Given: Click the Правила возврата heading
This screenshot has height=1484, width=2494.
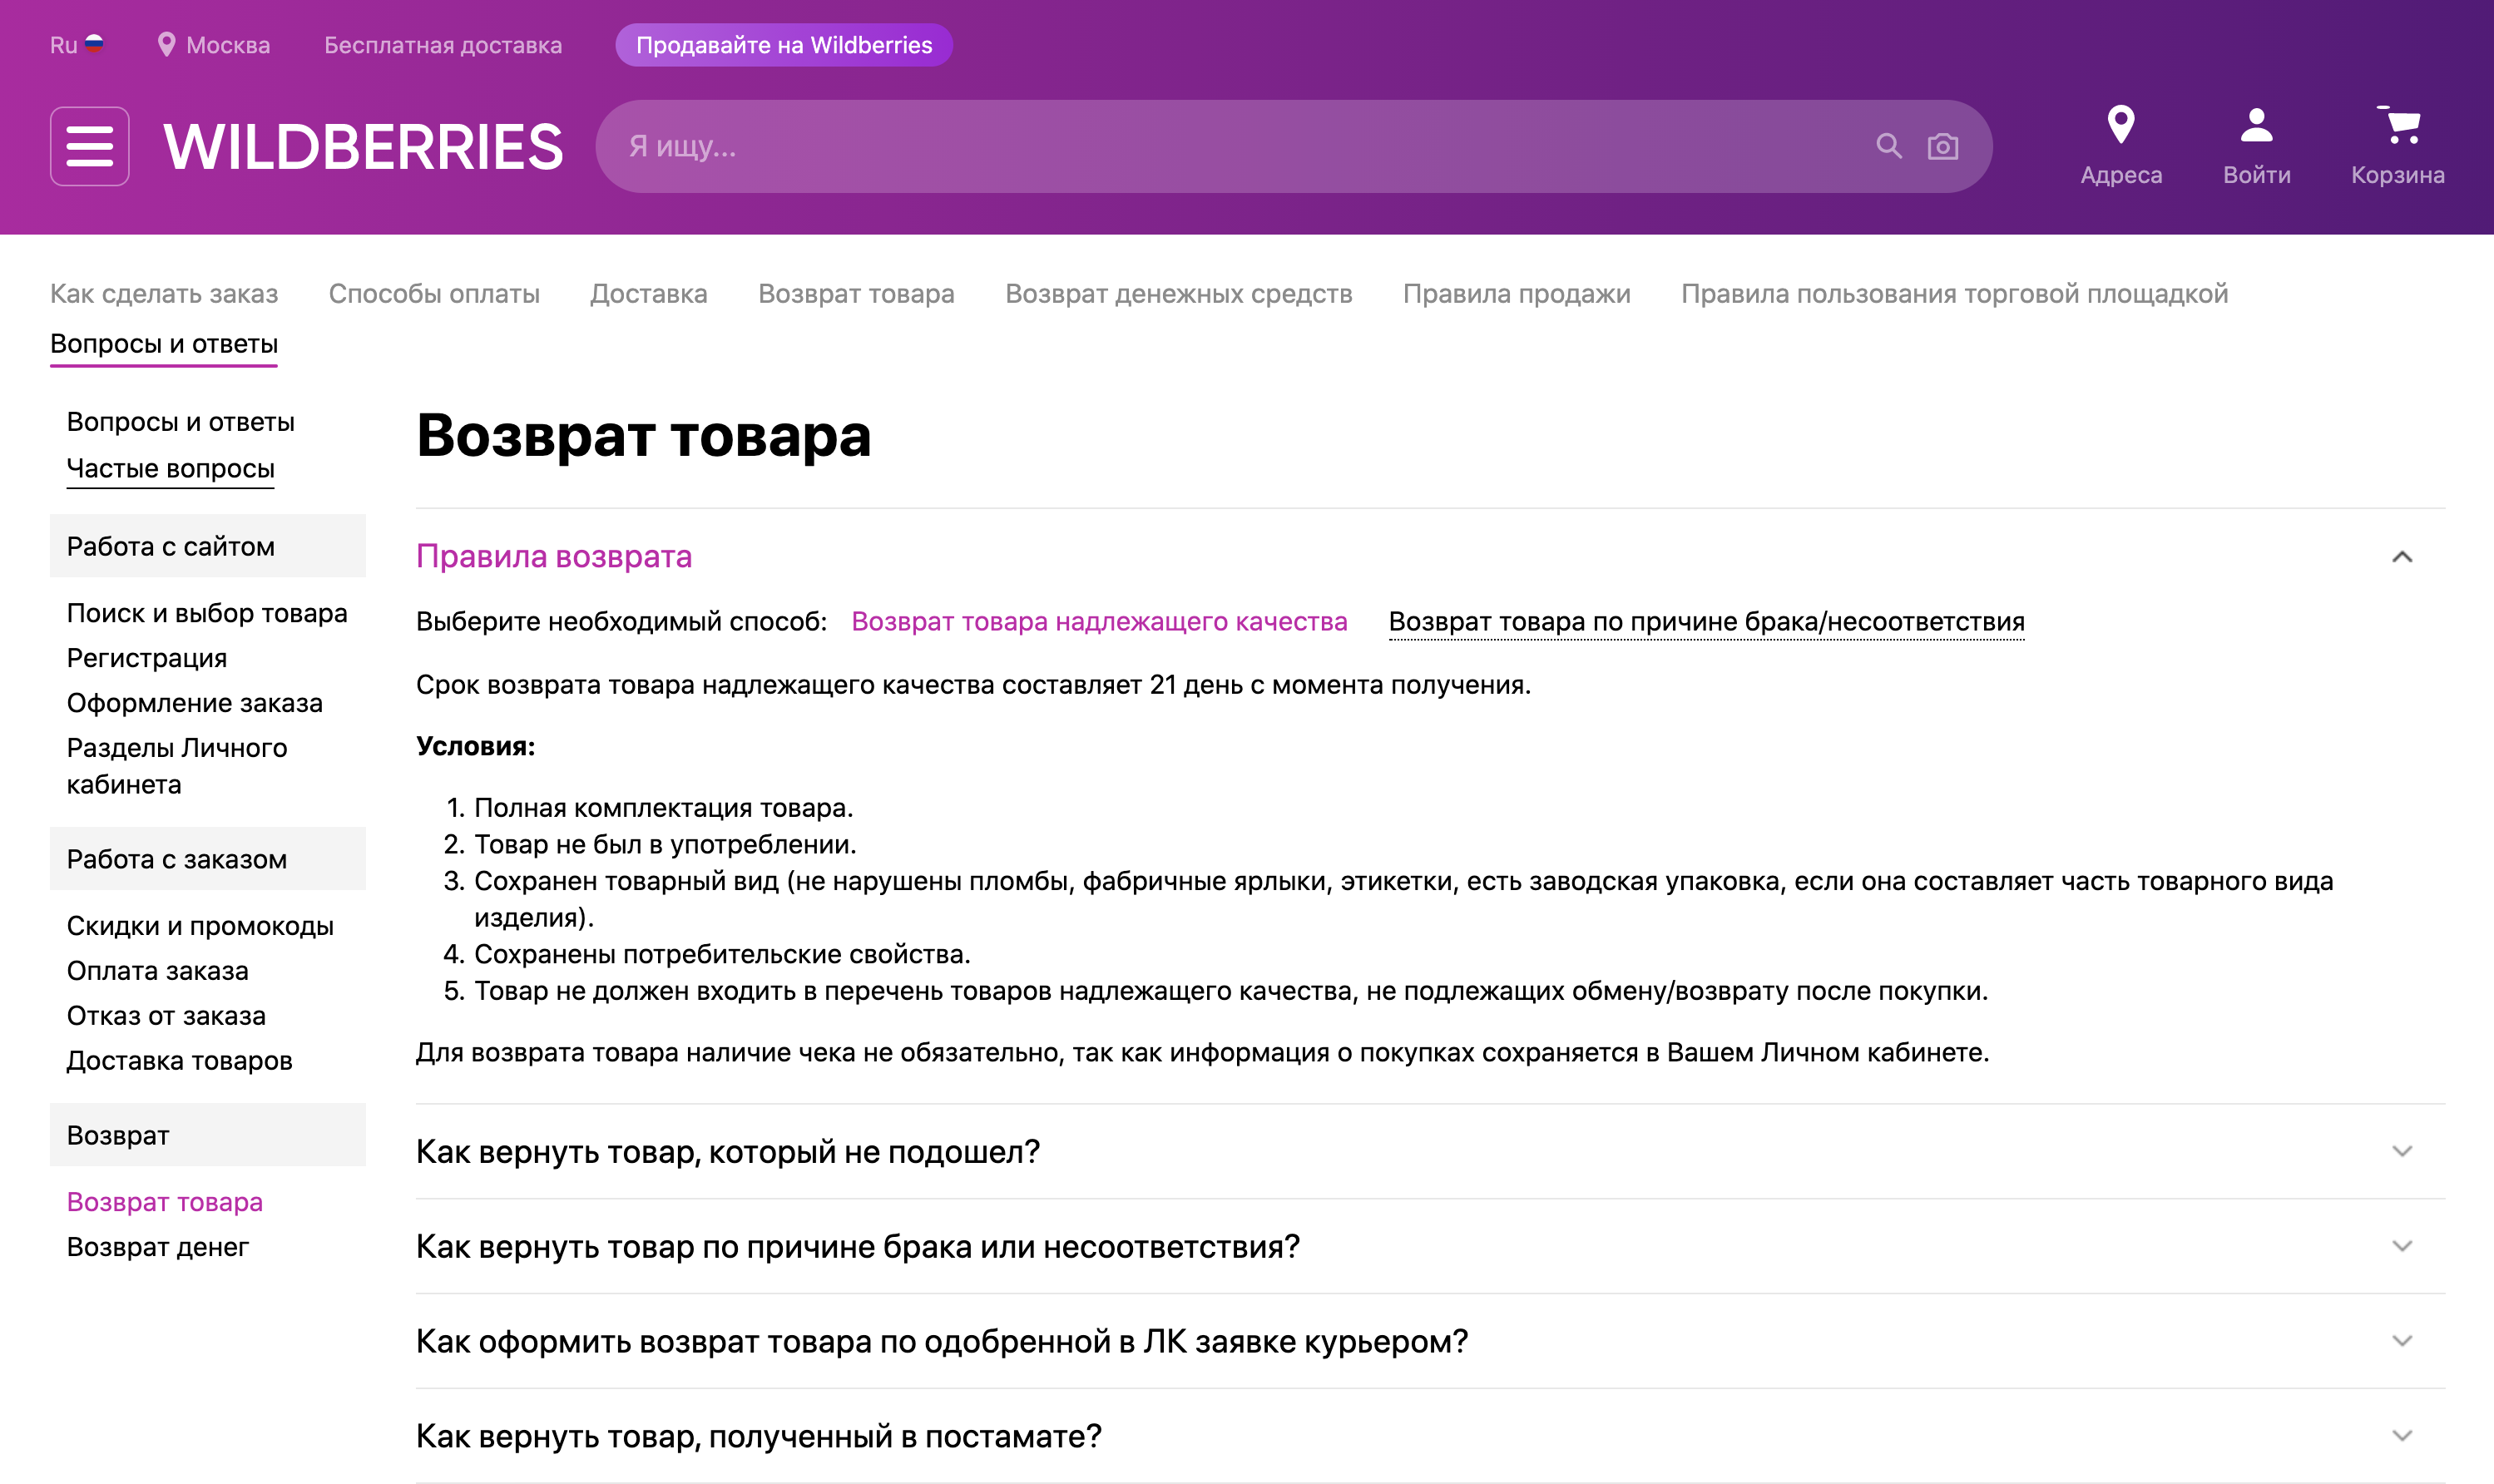Looking at the screenshot, I should (x=554, y=557).
